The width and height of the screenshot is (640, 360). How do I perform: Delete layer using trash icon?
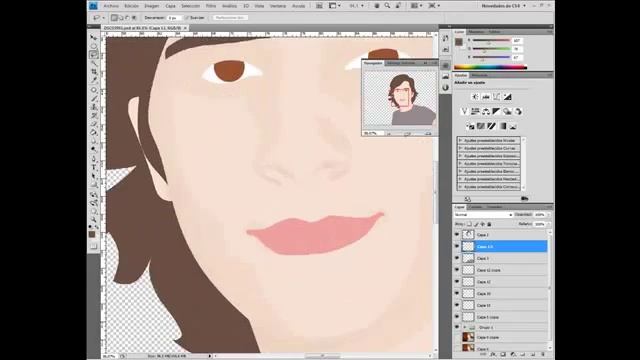tap(543, 355)
